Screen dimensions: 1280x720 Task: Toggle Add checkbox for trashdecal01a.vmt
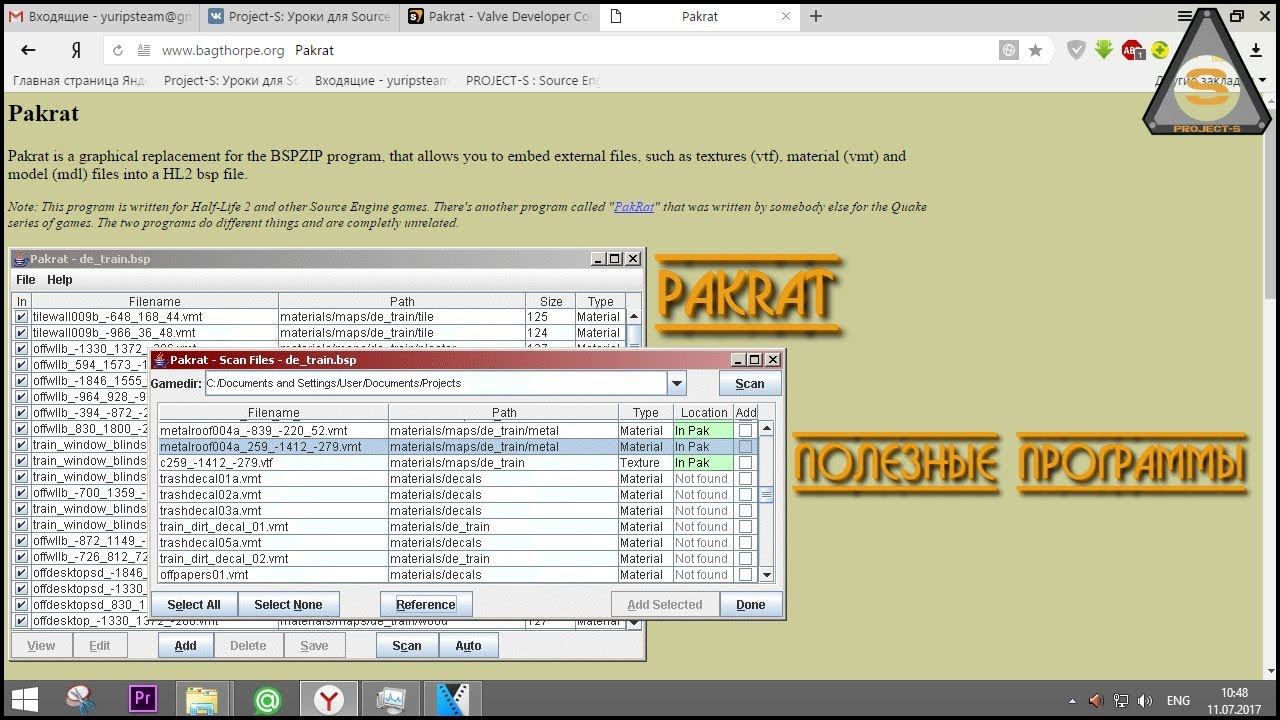pos(745,479)
